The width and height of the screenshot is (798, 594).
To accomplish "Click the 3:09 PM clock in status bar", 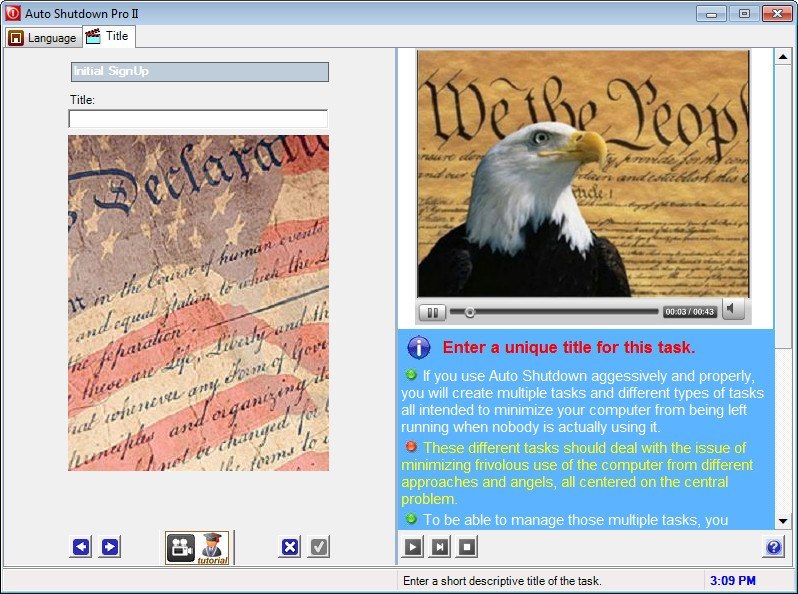I will coord(733,580).
